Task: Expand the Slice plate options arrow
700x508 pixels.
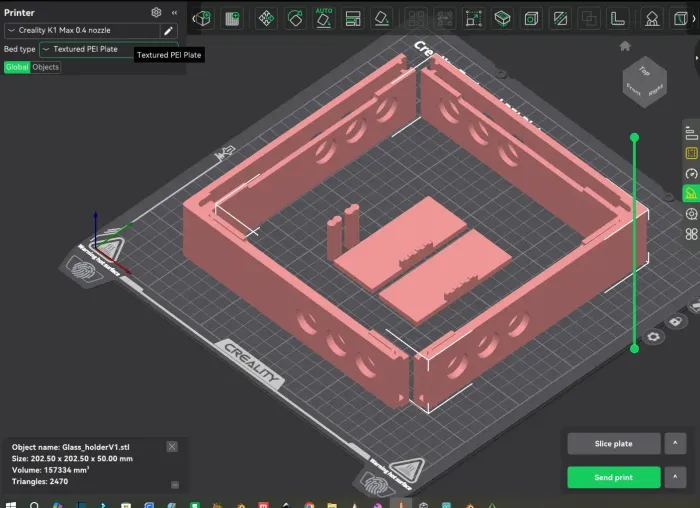Action: coord(675,444)
